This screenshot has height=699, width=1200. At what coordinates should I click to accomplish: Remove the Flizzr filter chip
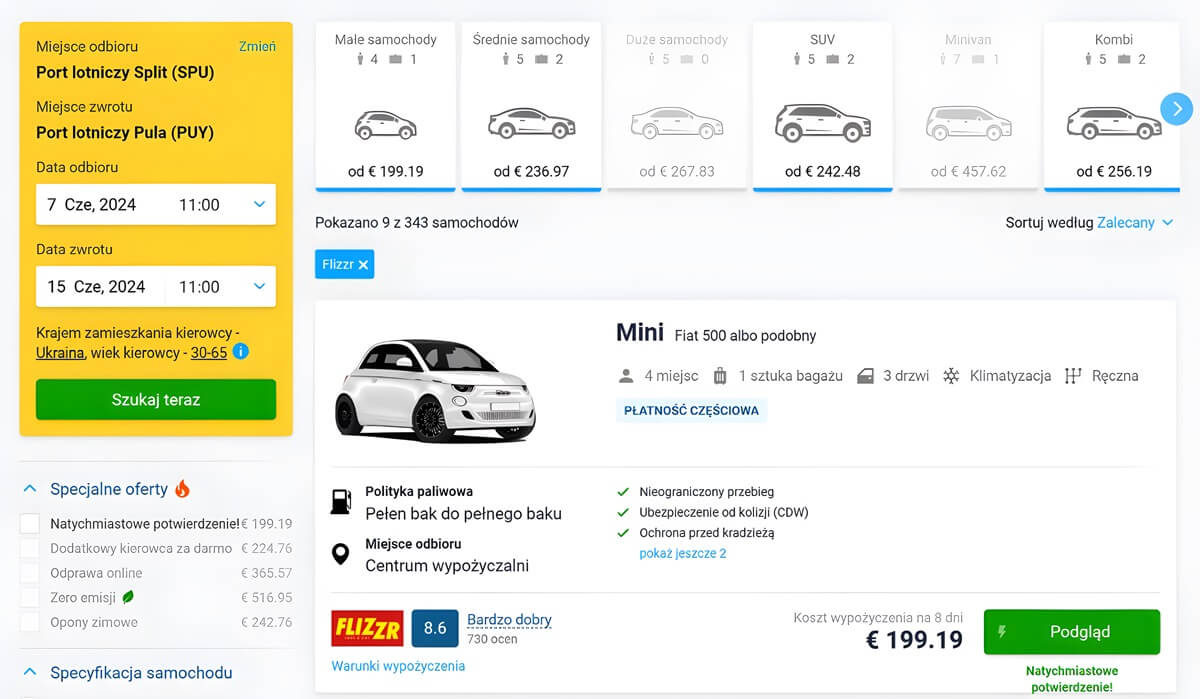click(363, 265)
